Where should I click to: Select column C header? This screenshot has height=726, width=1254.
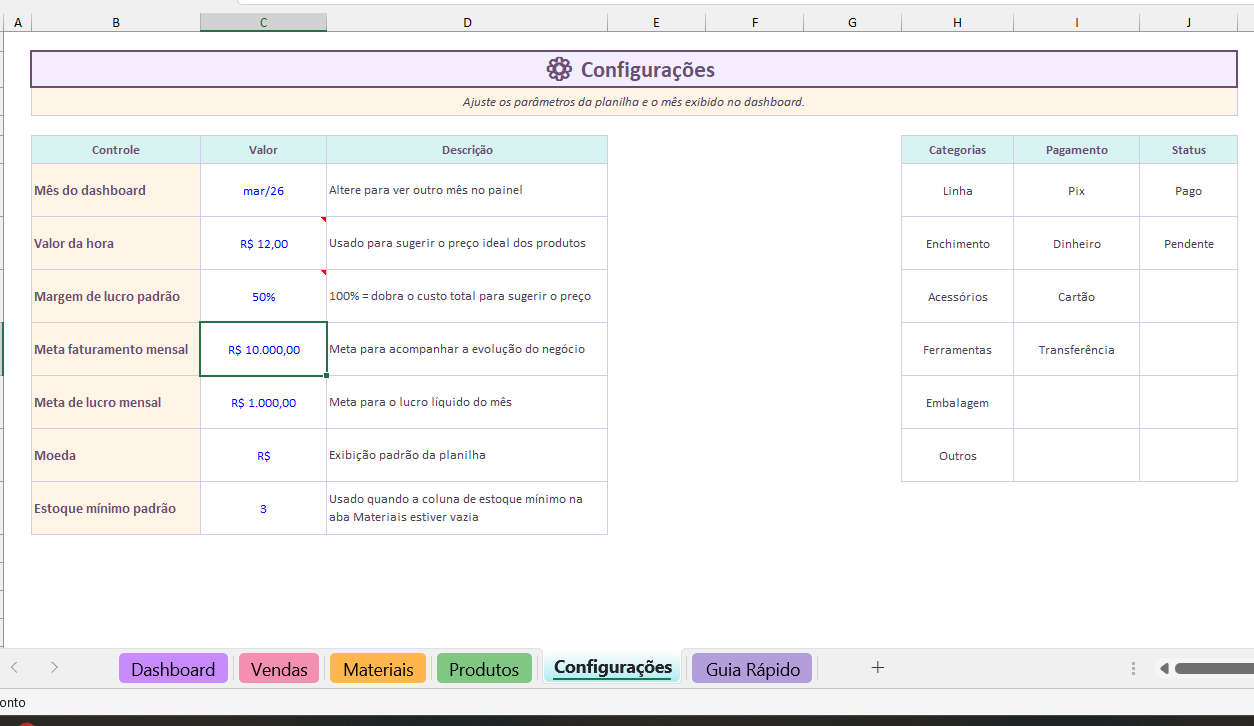(x=263, y=22)
